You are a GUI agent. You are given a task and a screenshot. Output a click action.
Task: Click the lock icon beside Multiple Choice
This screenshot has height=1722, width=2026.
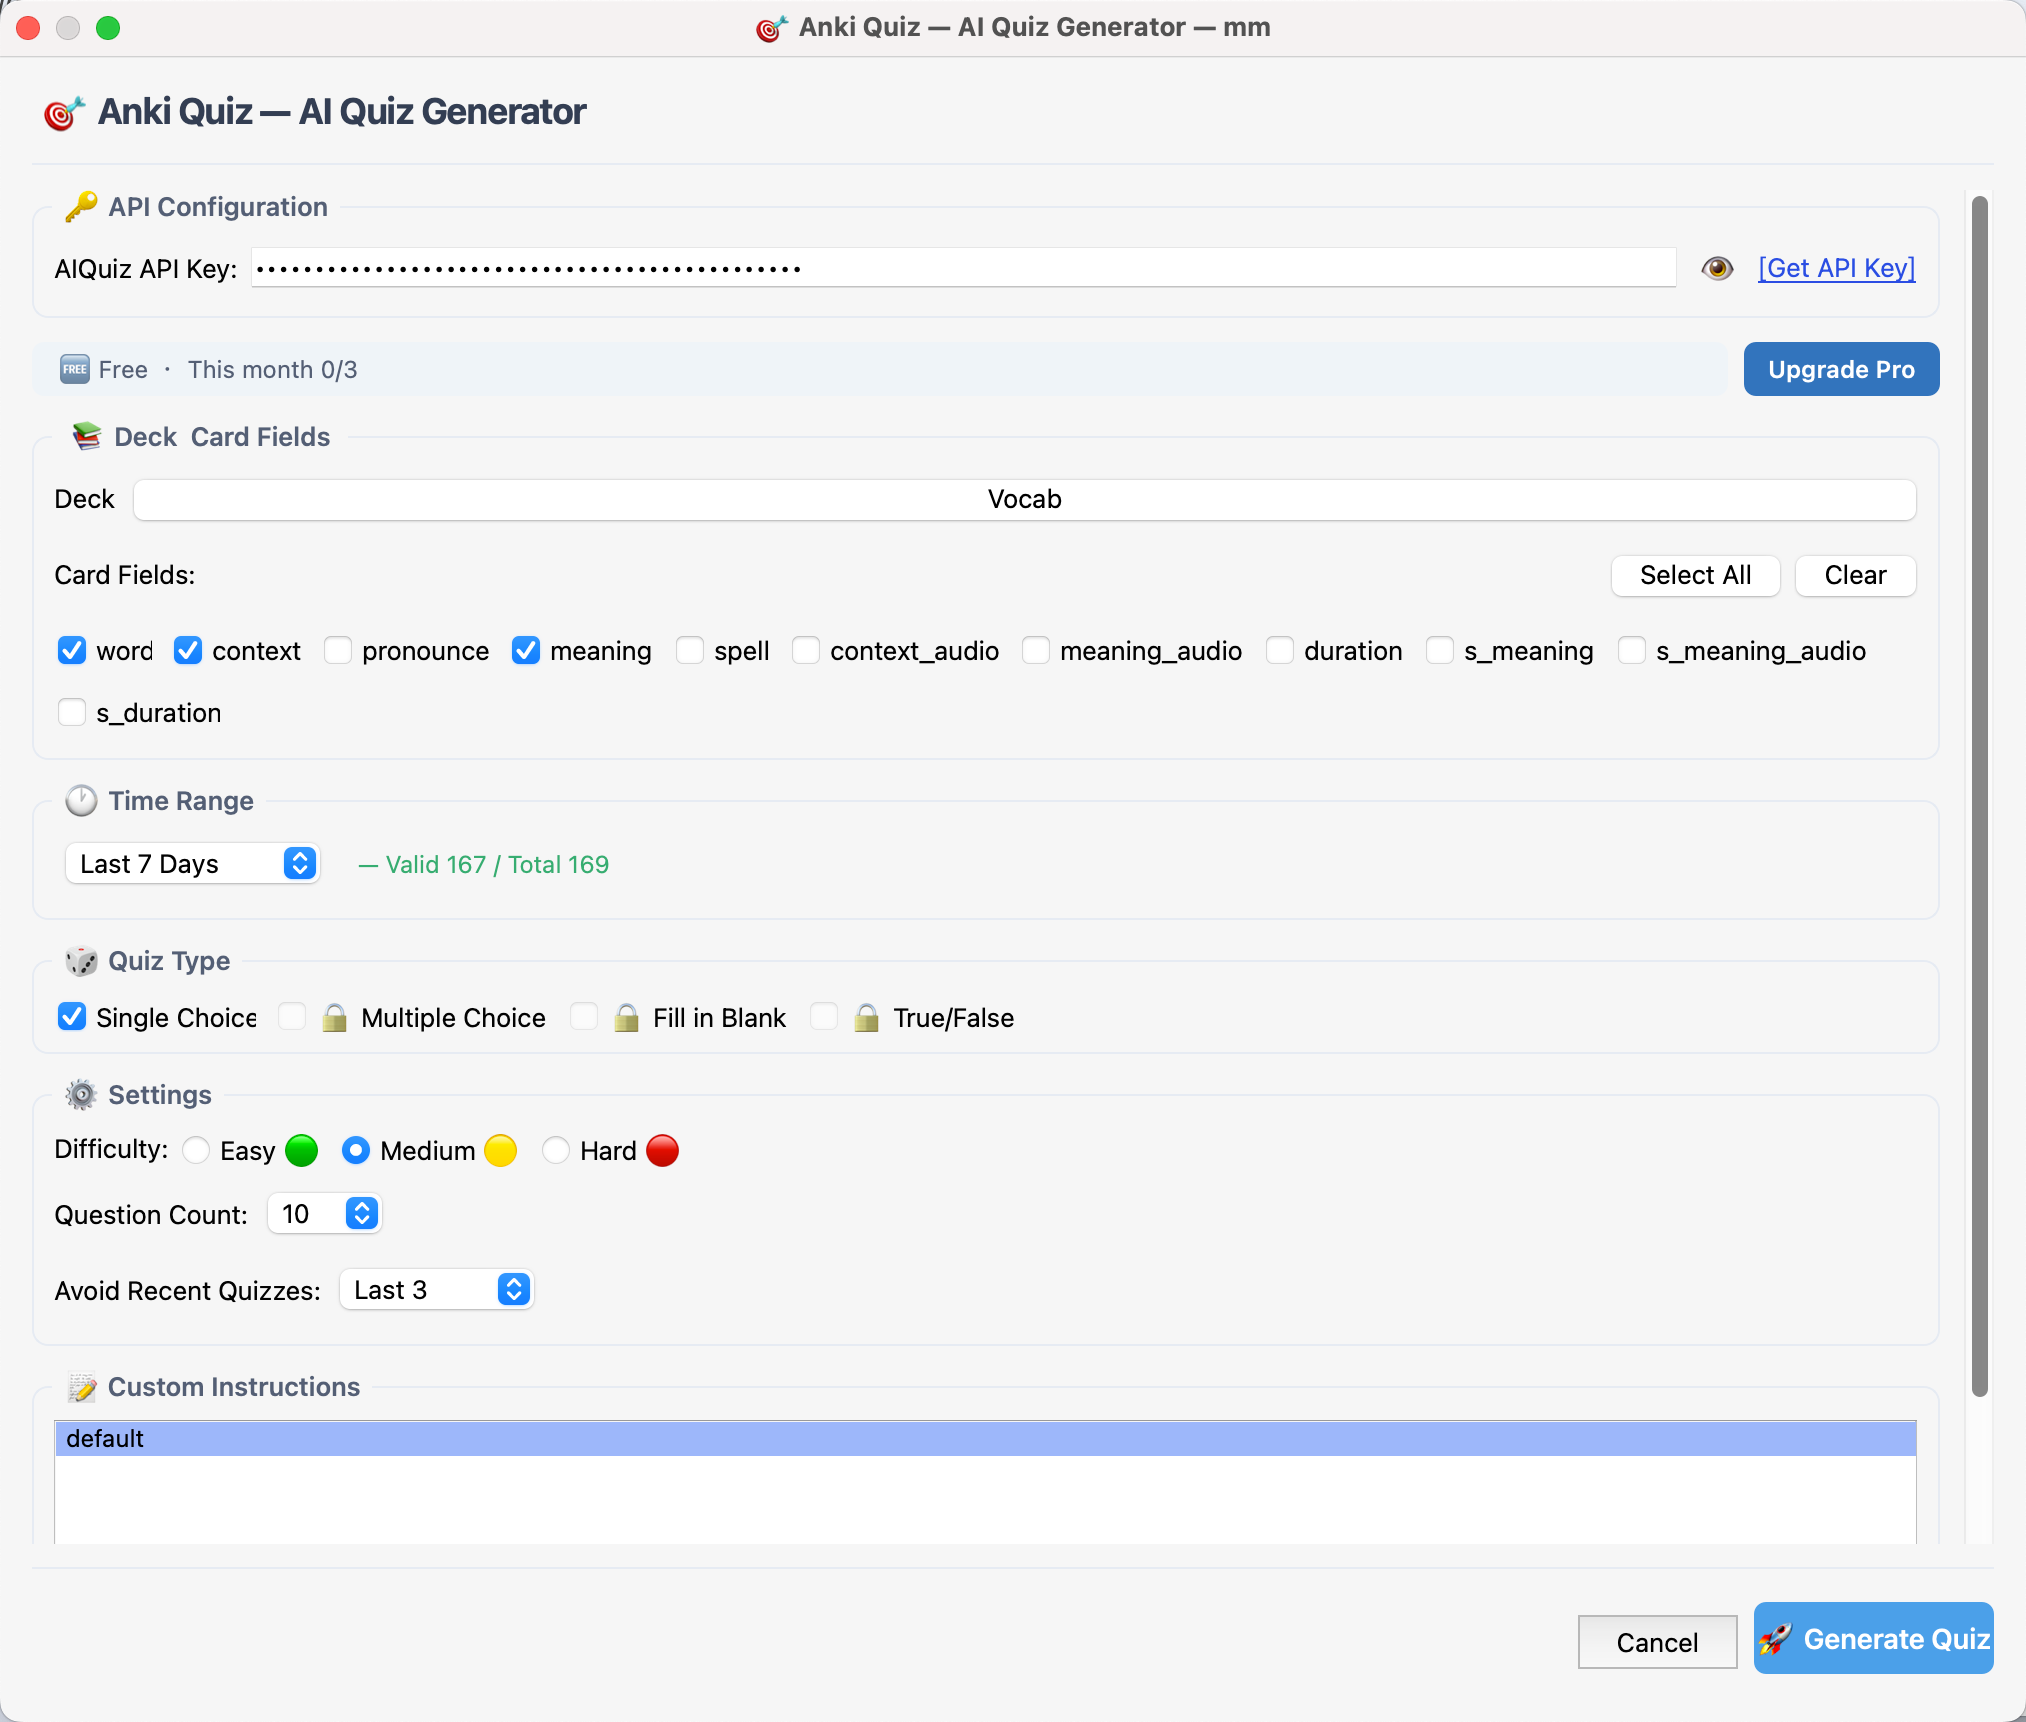[335, 1018]
